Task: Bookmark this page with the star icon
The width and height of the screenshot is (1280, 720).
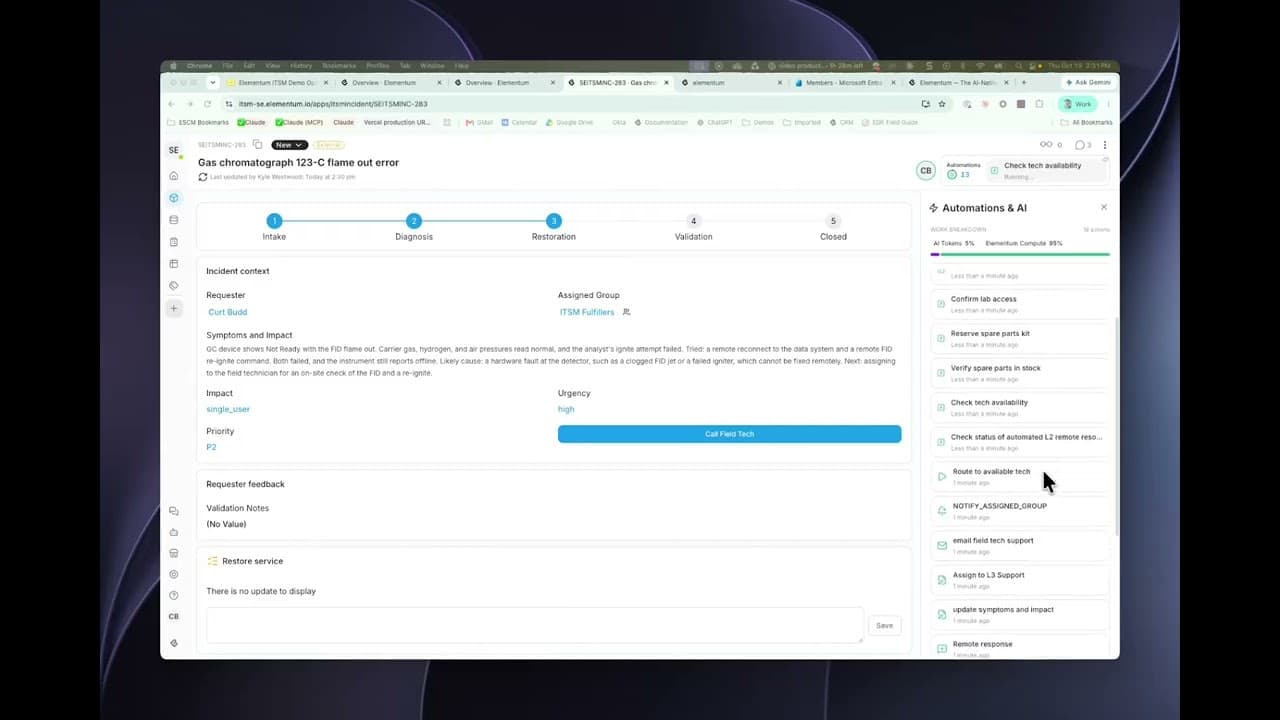Action: point(941,104)
